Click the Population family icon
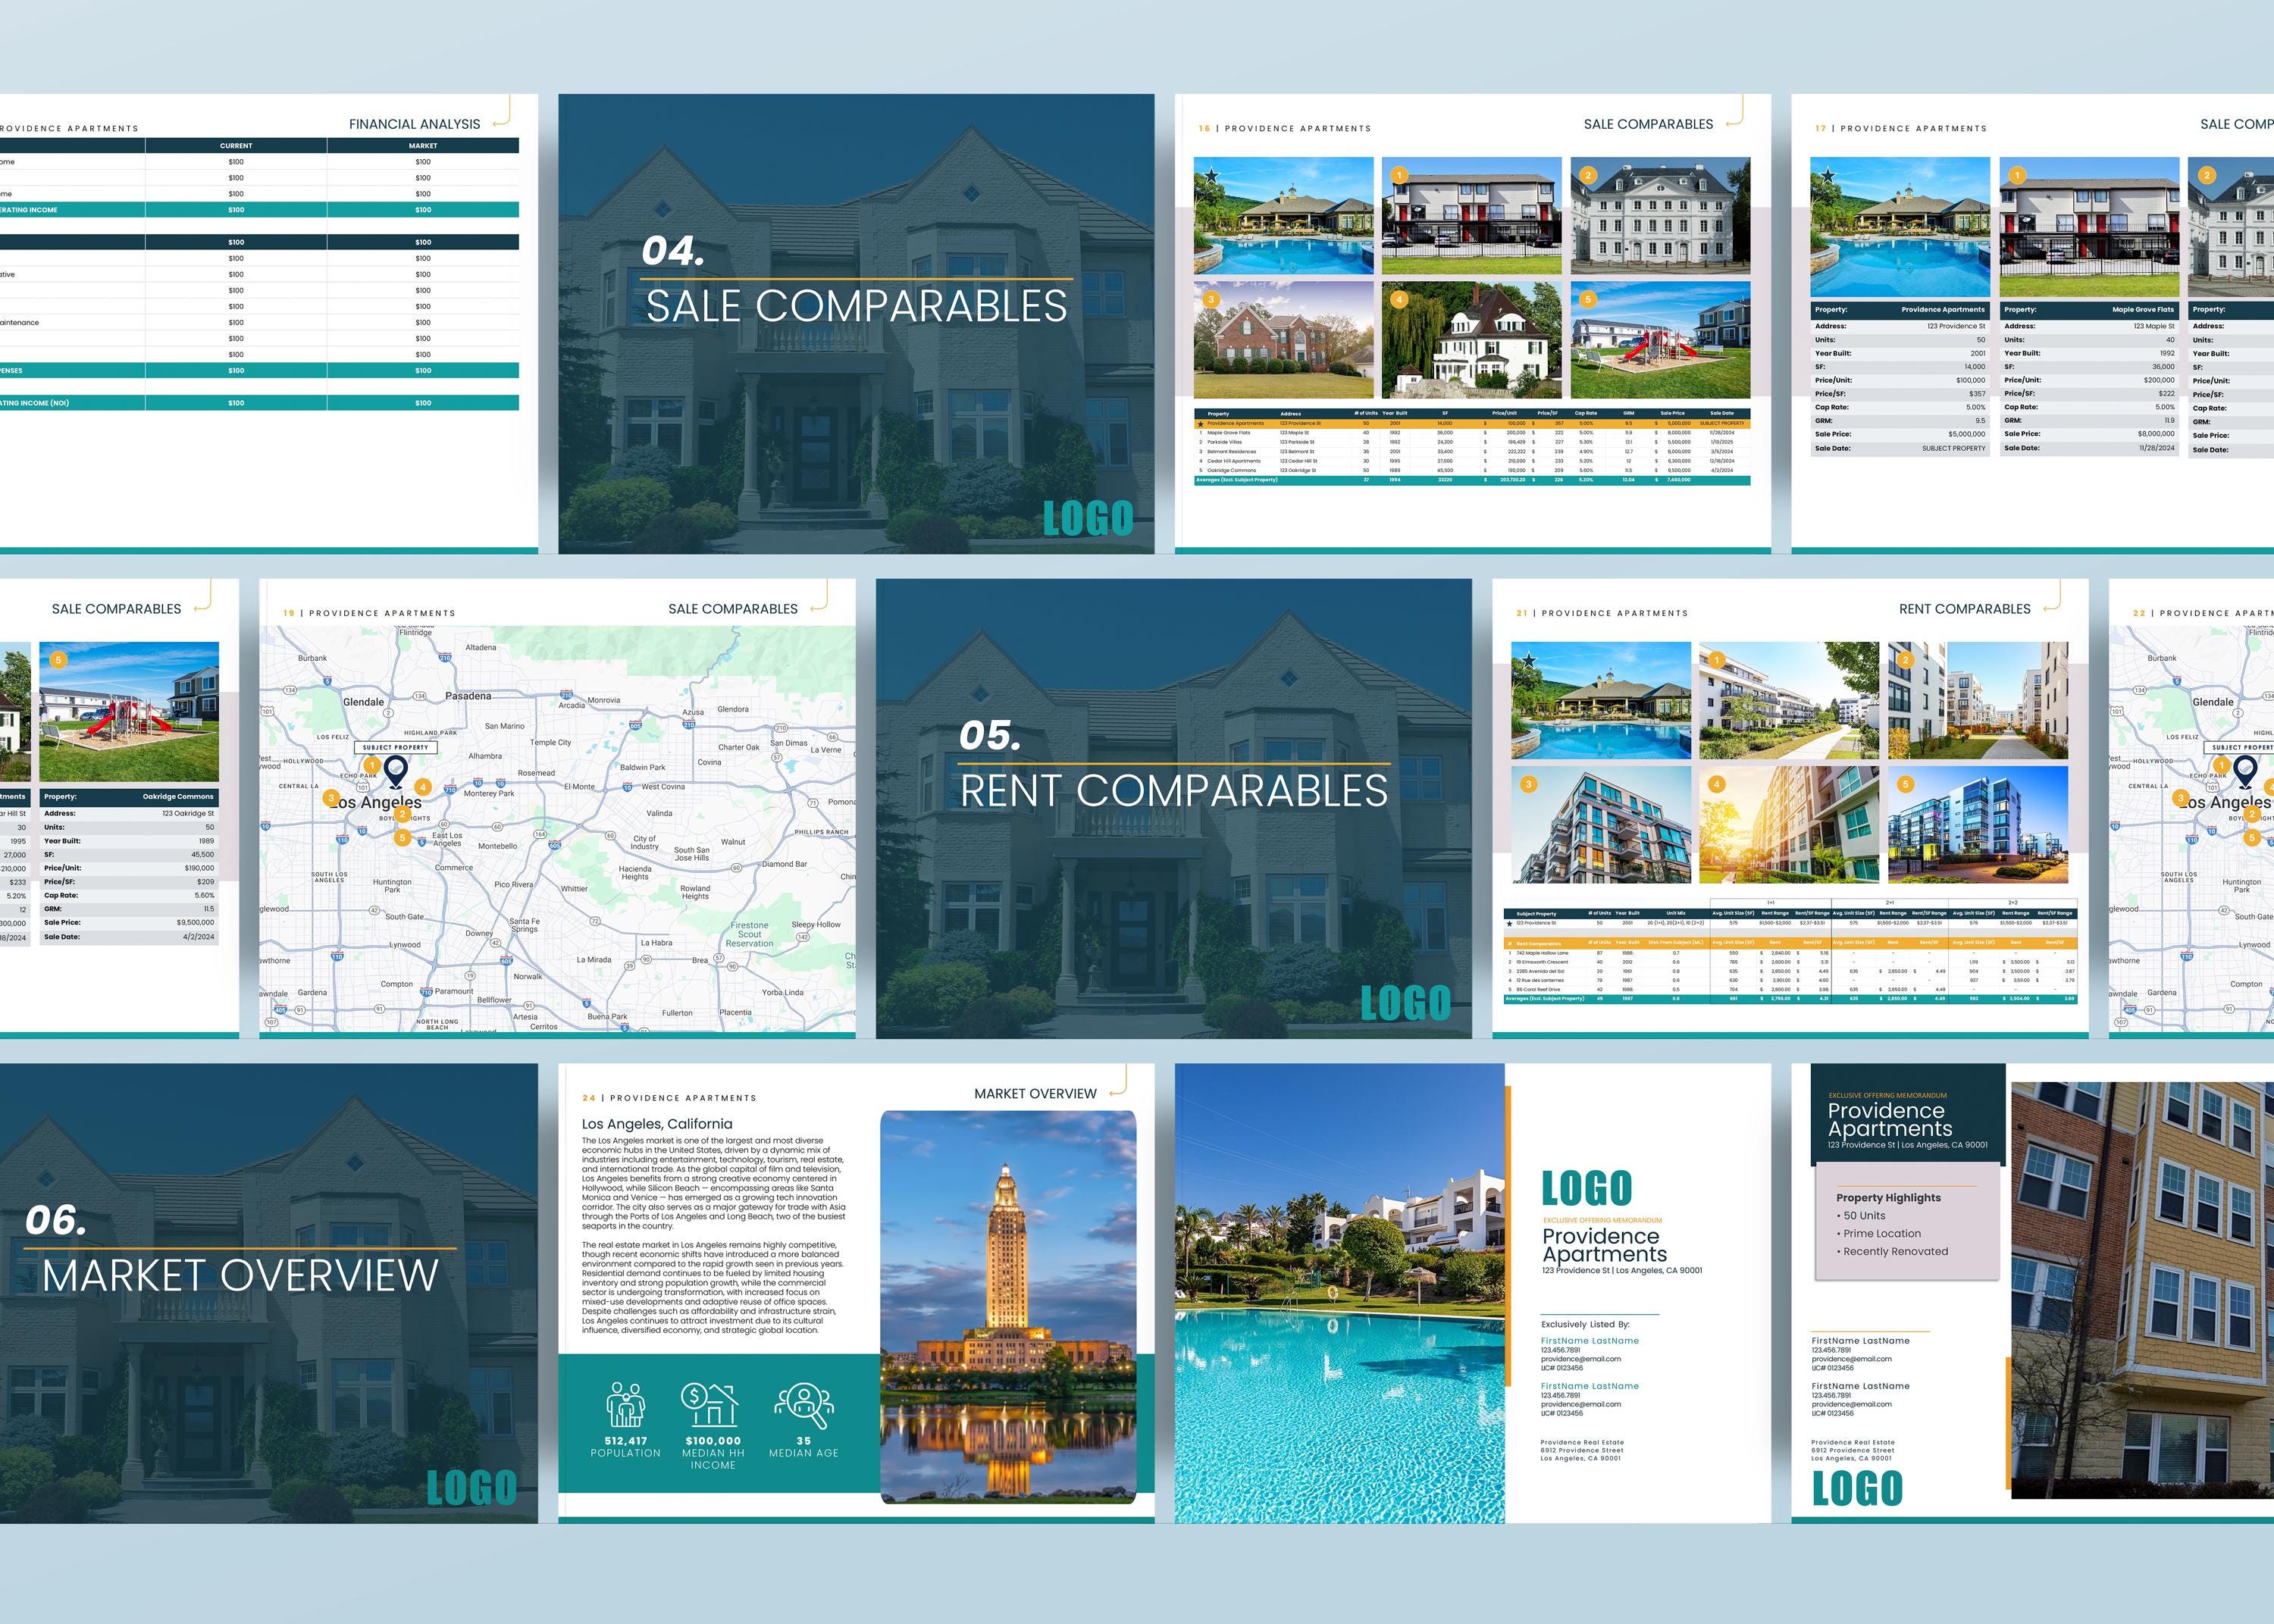Image resolution: width=2274 pixels, height=1624 pixels. (626, 1405)
